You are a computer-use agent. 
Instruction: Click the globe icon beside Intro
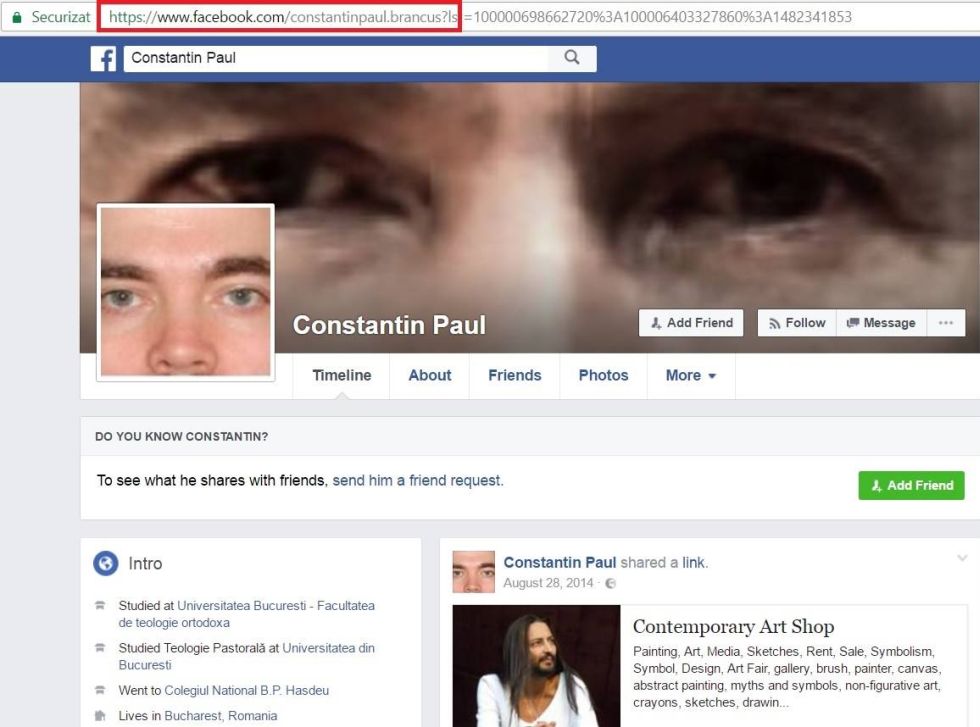[106, 563]
